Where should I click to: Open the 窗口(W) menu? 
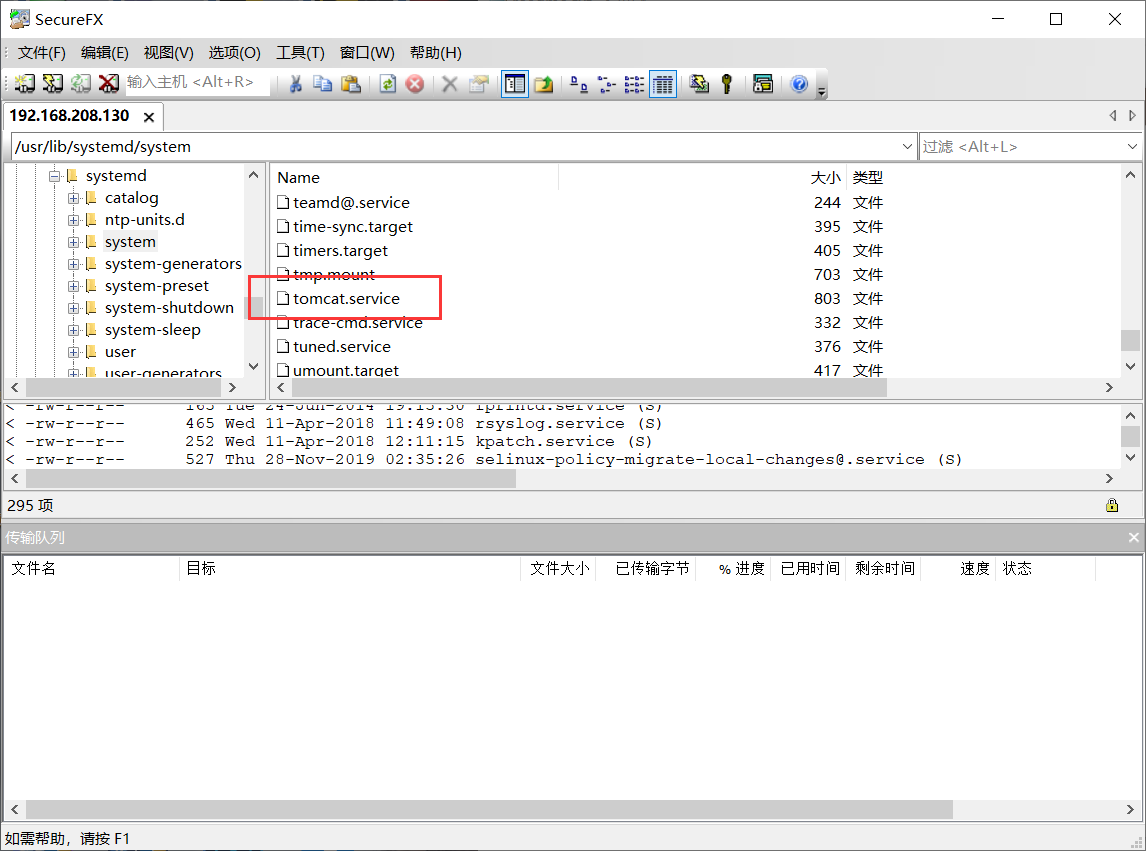367,53
